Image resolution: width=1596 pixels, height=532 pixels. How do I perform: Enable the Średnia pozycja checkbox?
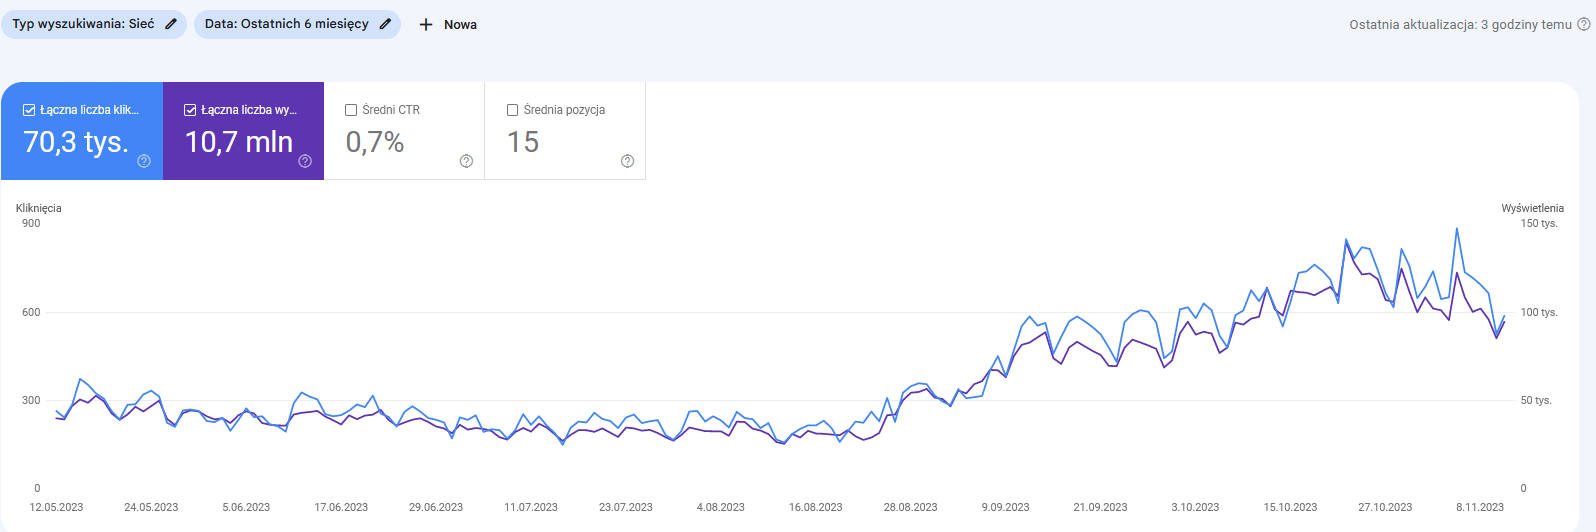coord(512,110)
